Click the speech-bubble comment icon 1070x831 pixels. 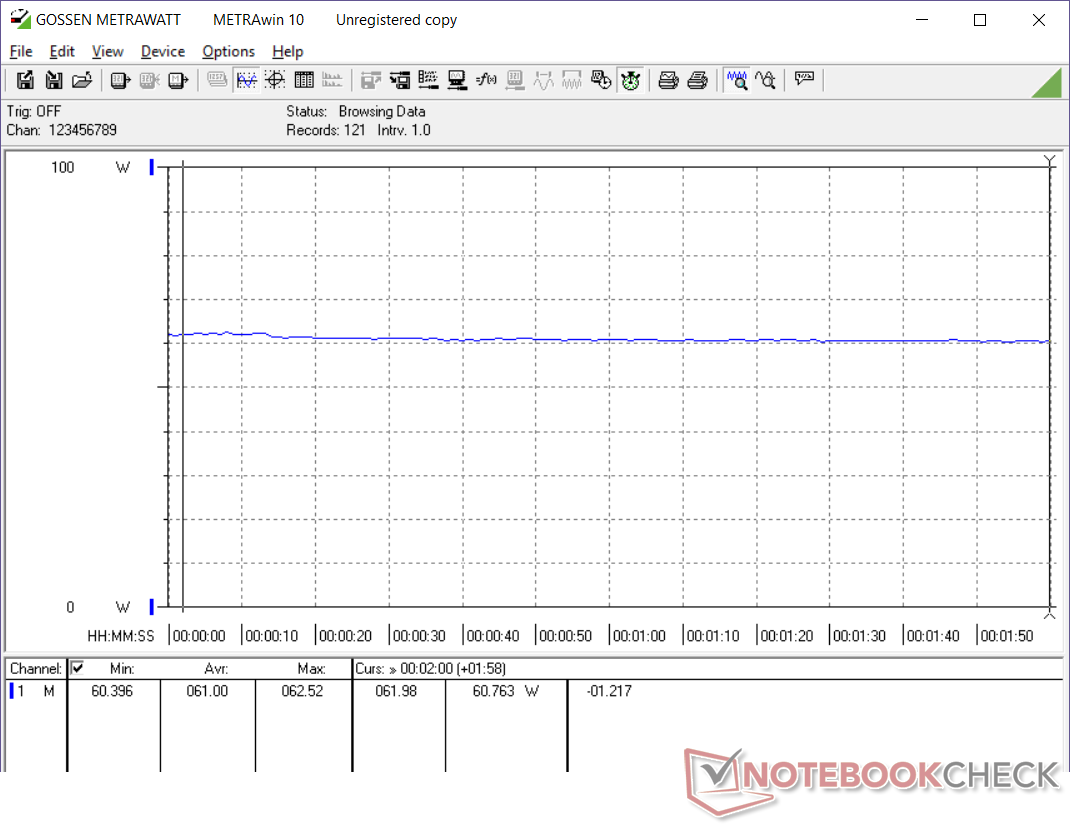[805, 78]
